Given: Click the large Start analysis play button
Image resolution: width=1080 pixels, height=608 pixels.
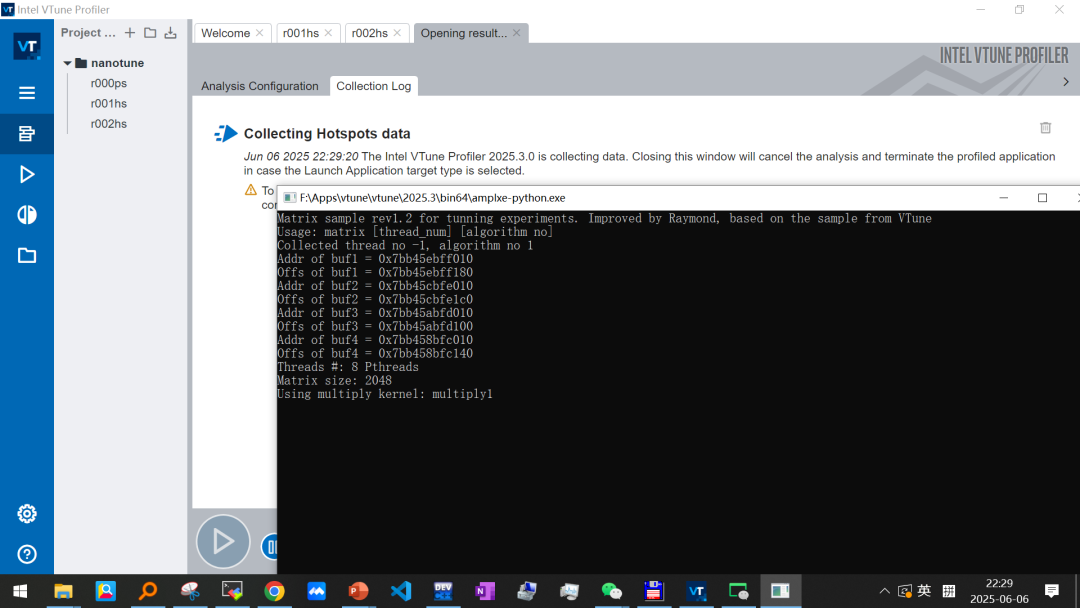Looking at the screenshot, I should click(x=223, y=541).
